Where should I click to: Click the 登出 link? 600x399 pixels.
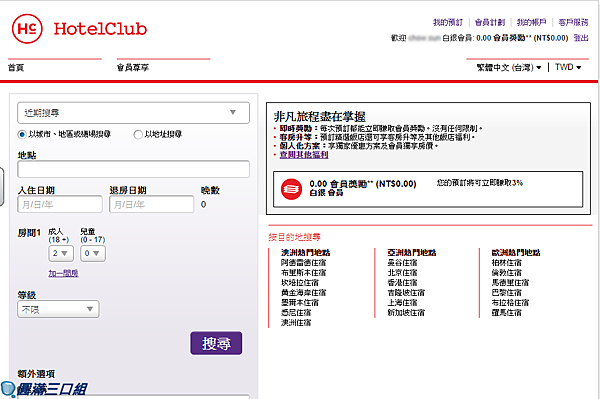click(581, 37)
